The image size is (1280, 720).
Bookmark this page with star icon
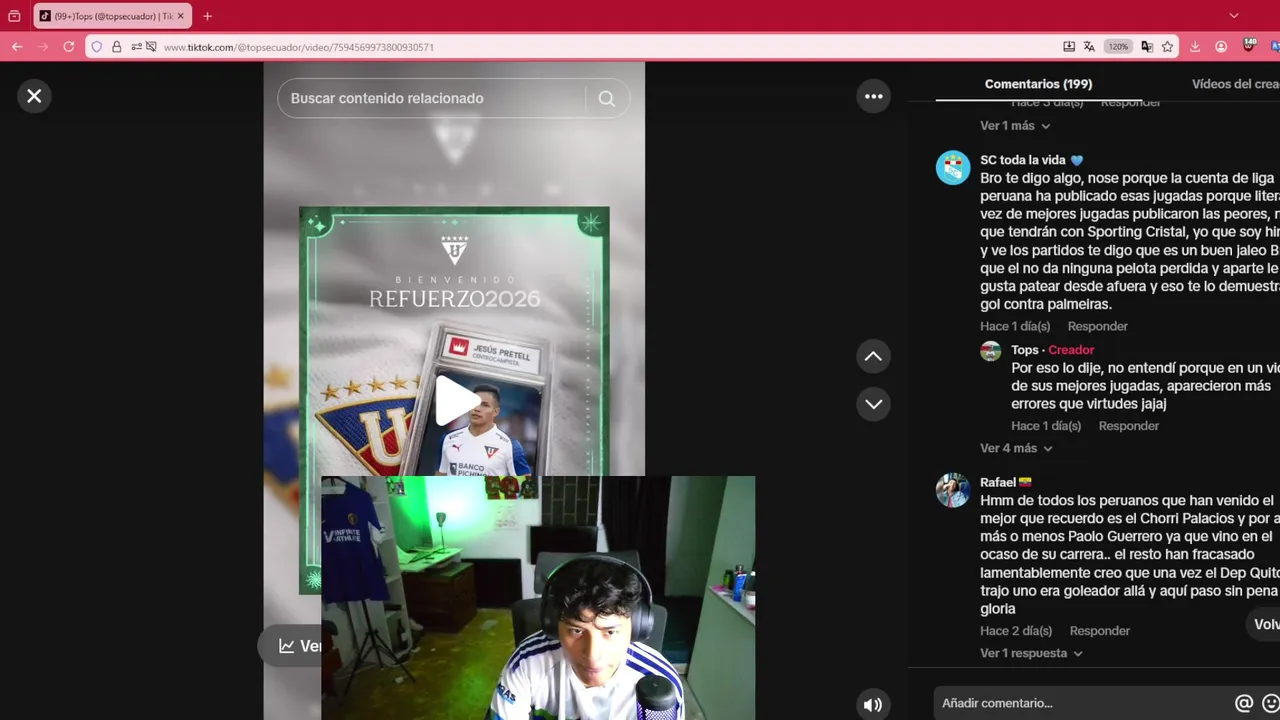point(1167,46)
